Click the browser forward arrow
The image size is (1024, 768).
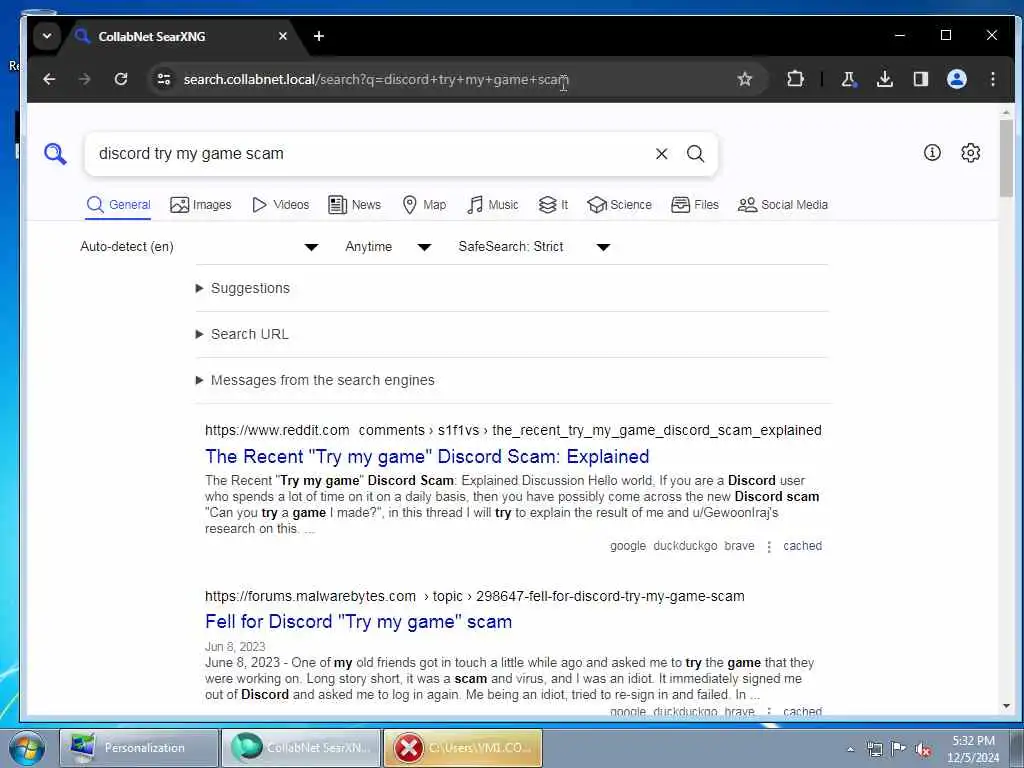(85, 79)
